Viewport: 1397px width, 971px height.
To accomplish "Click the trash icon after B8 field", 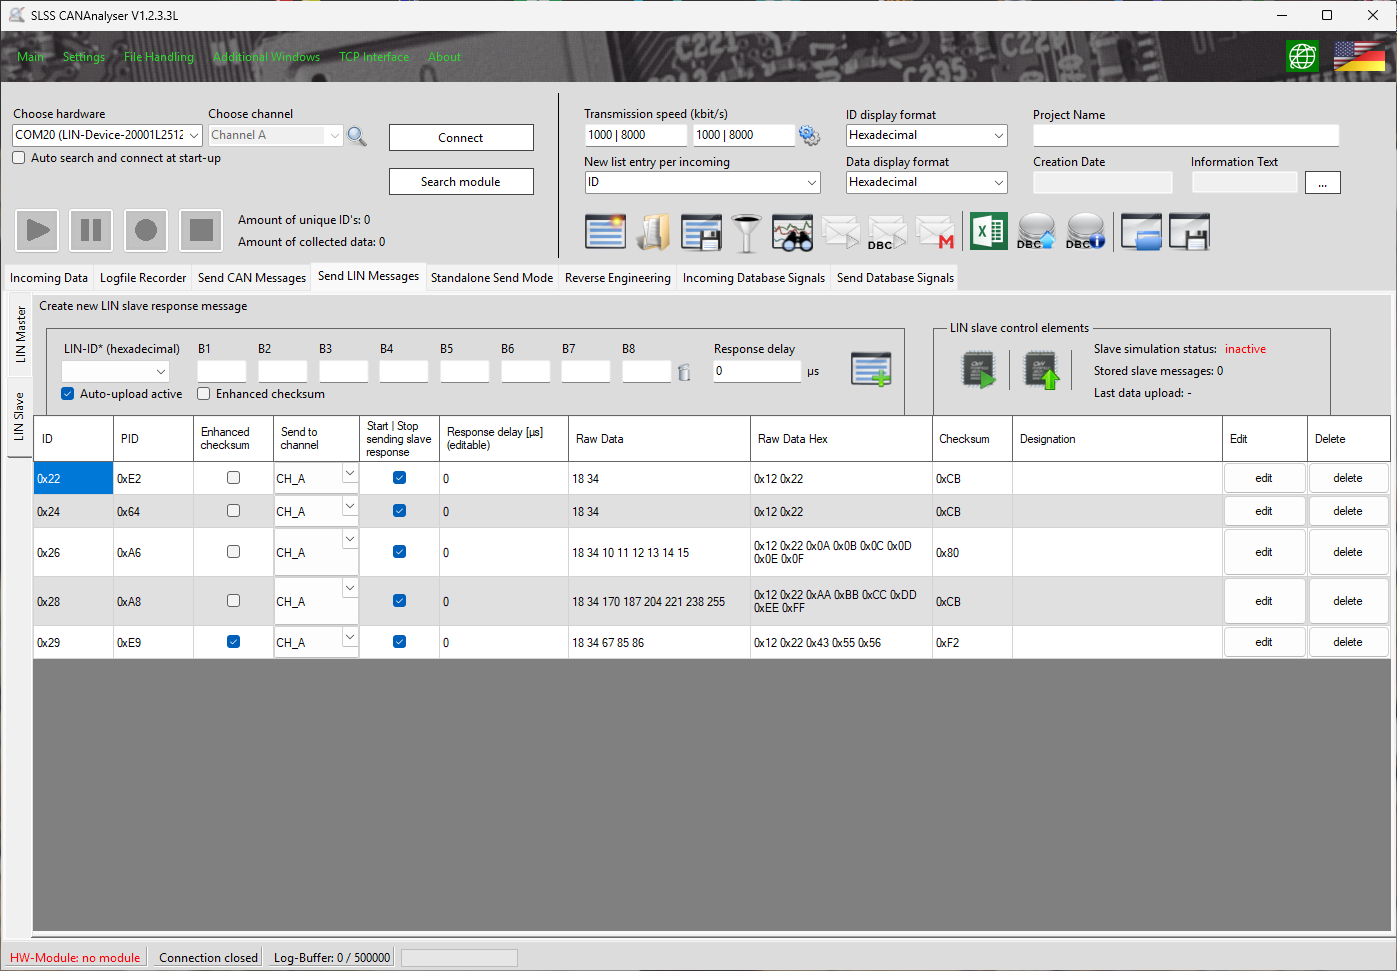I will click(684, 372).
